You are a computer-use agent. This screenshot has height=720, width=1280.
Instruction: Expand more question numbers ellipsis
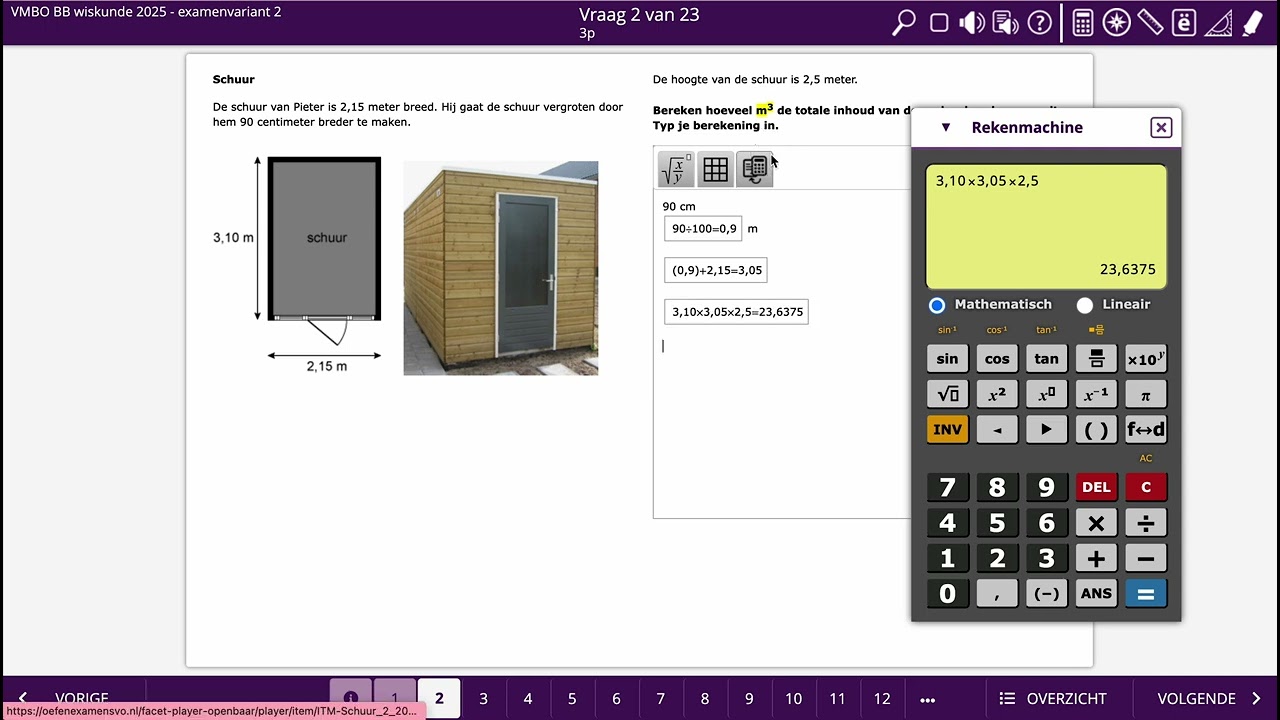pos(927,699)
